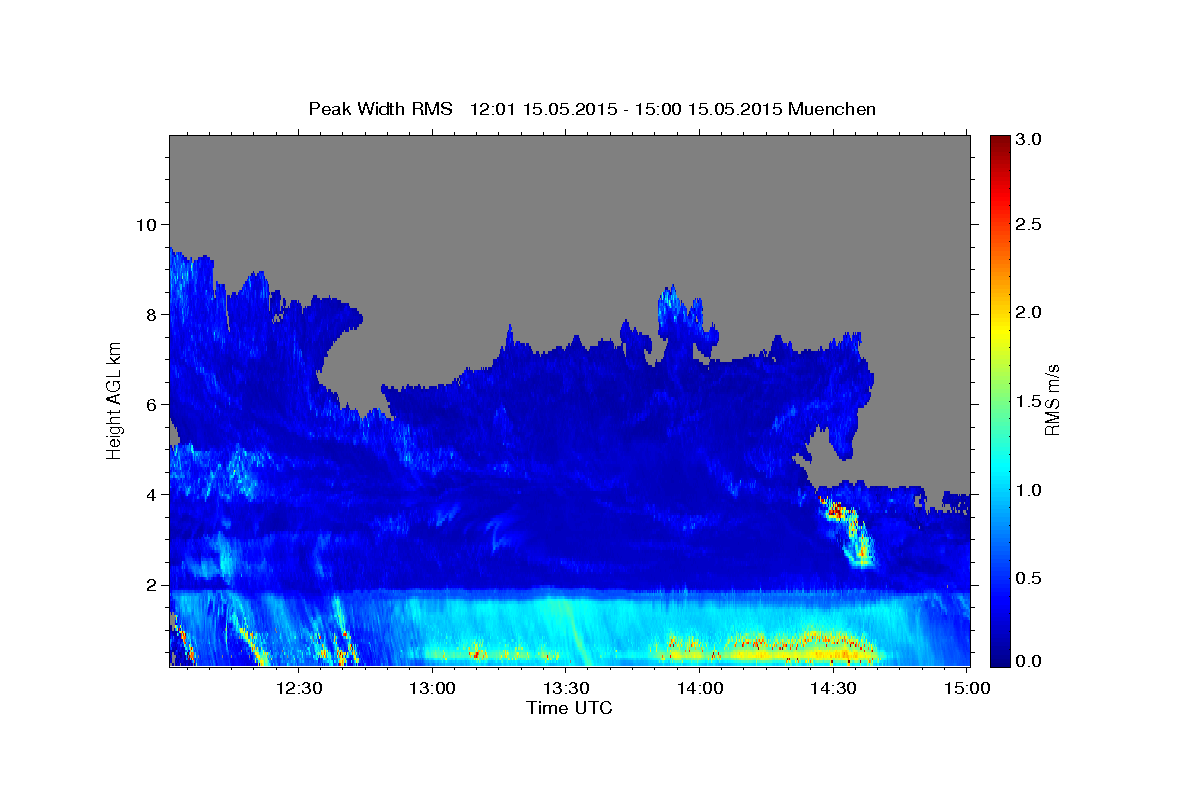Click the 14:00 time tick label

tap(700, 688)
